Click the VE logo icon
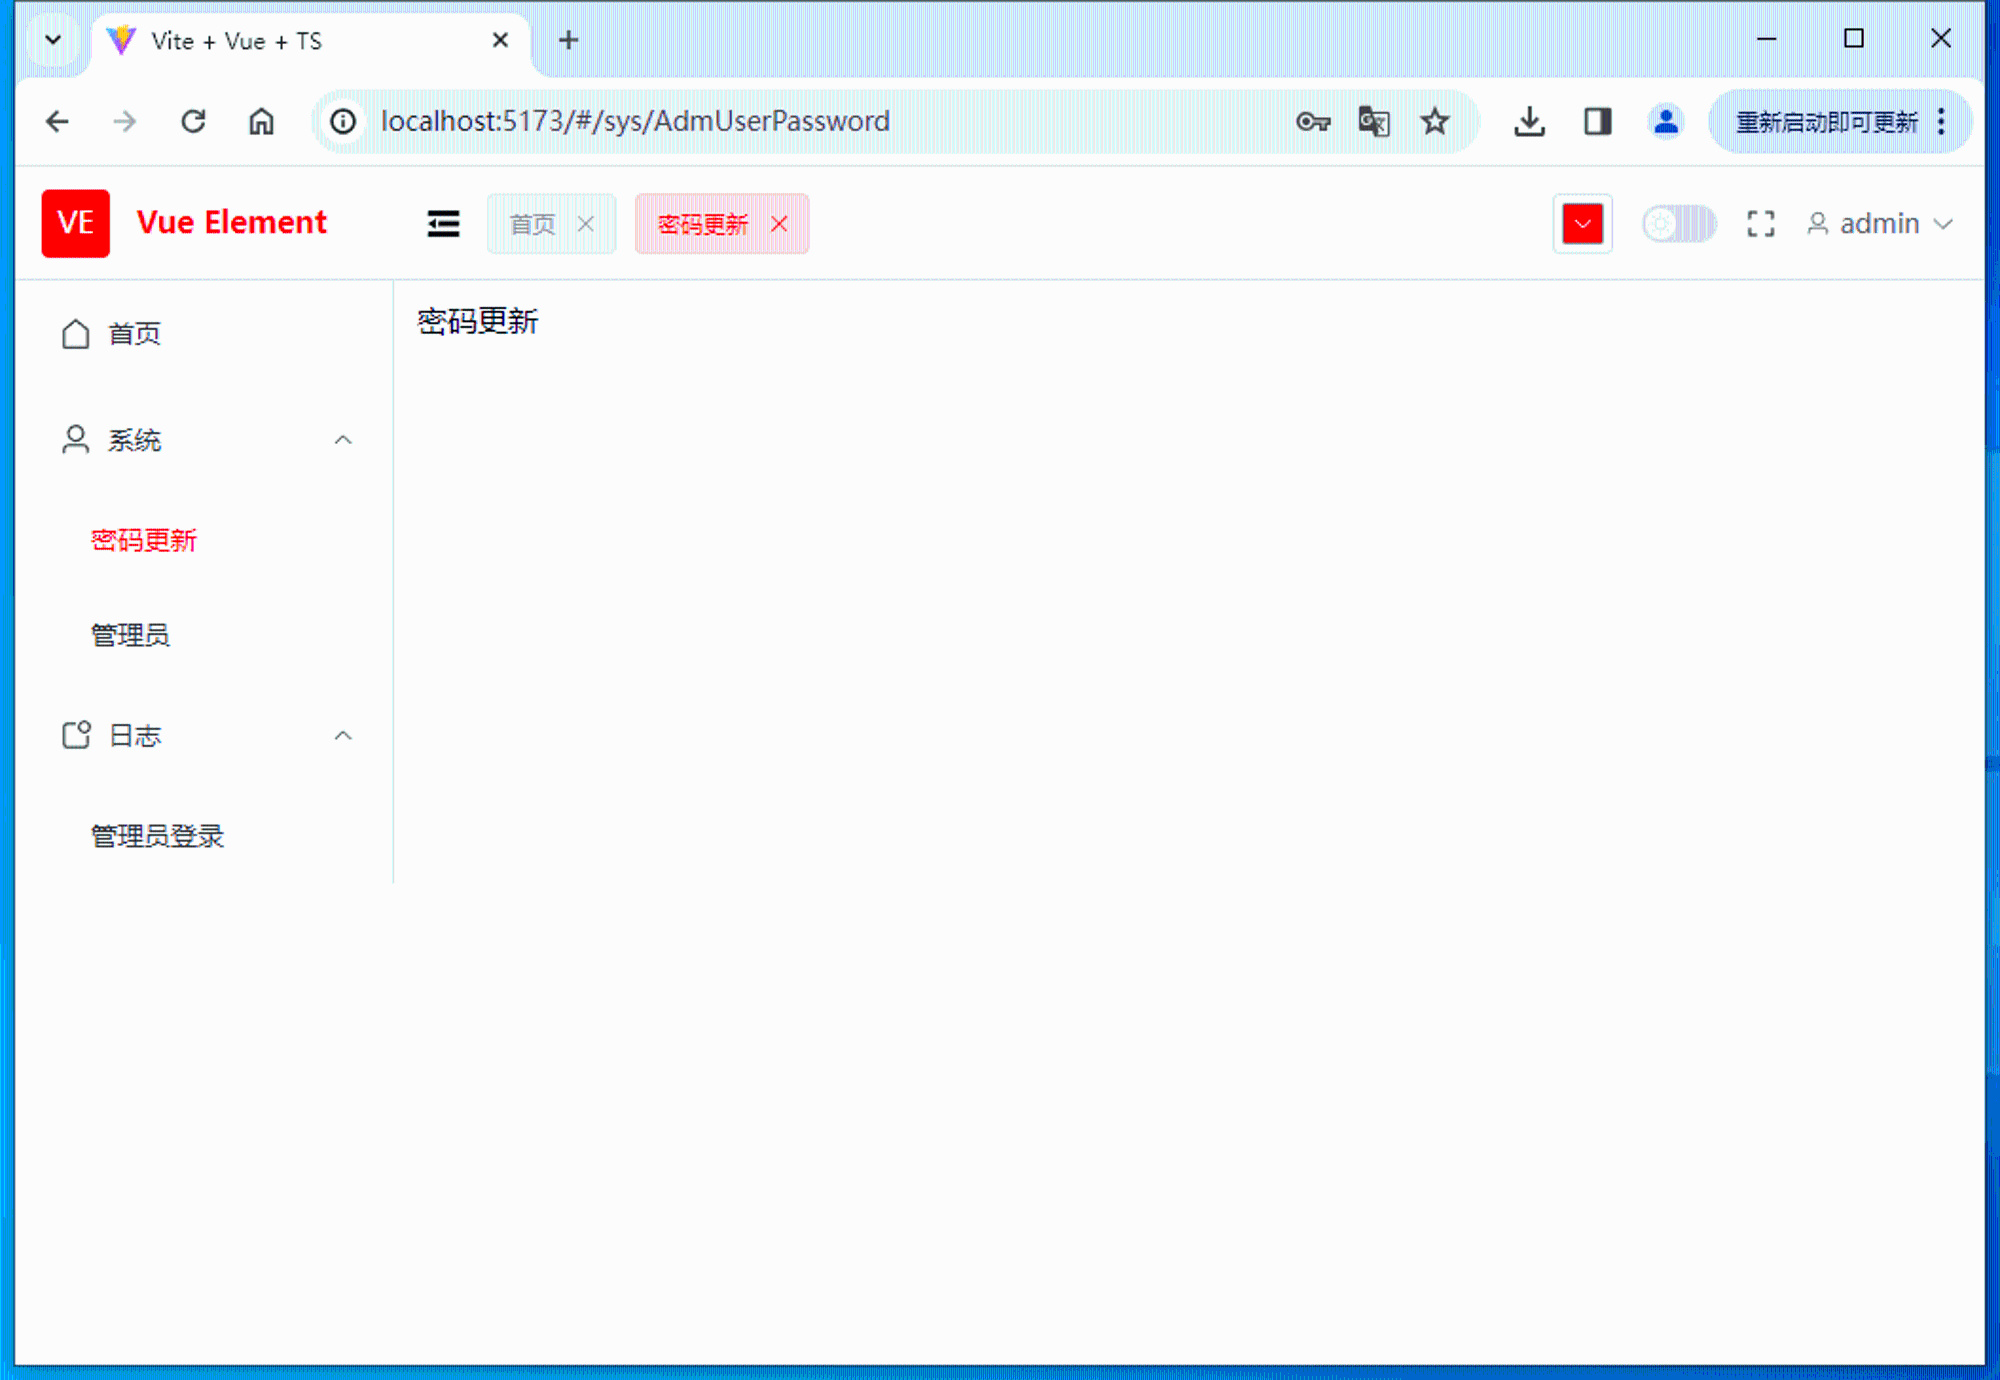Image resolution: width=2000 pixels, height=1380 pixels. point(76,223)
